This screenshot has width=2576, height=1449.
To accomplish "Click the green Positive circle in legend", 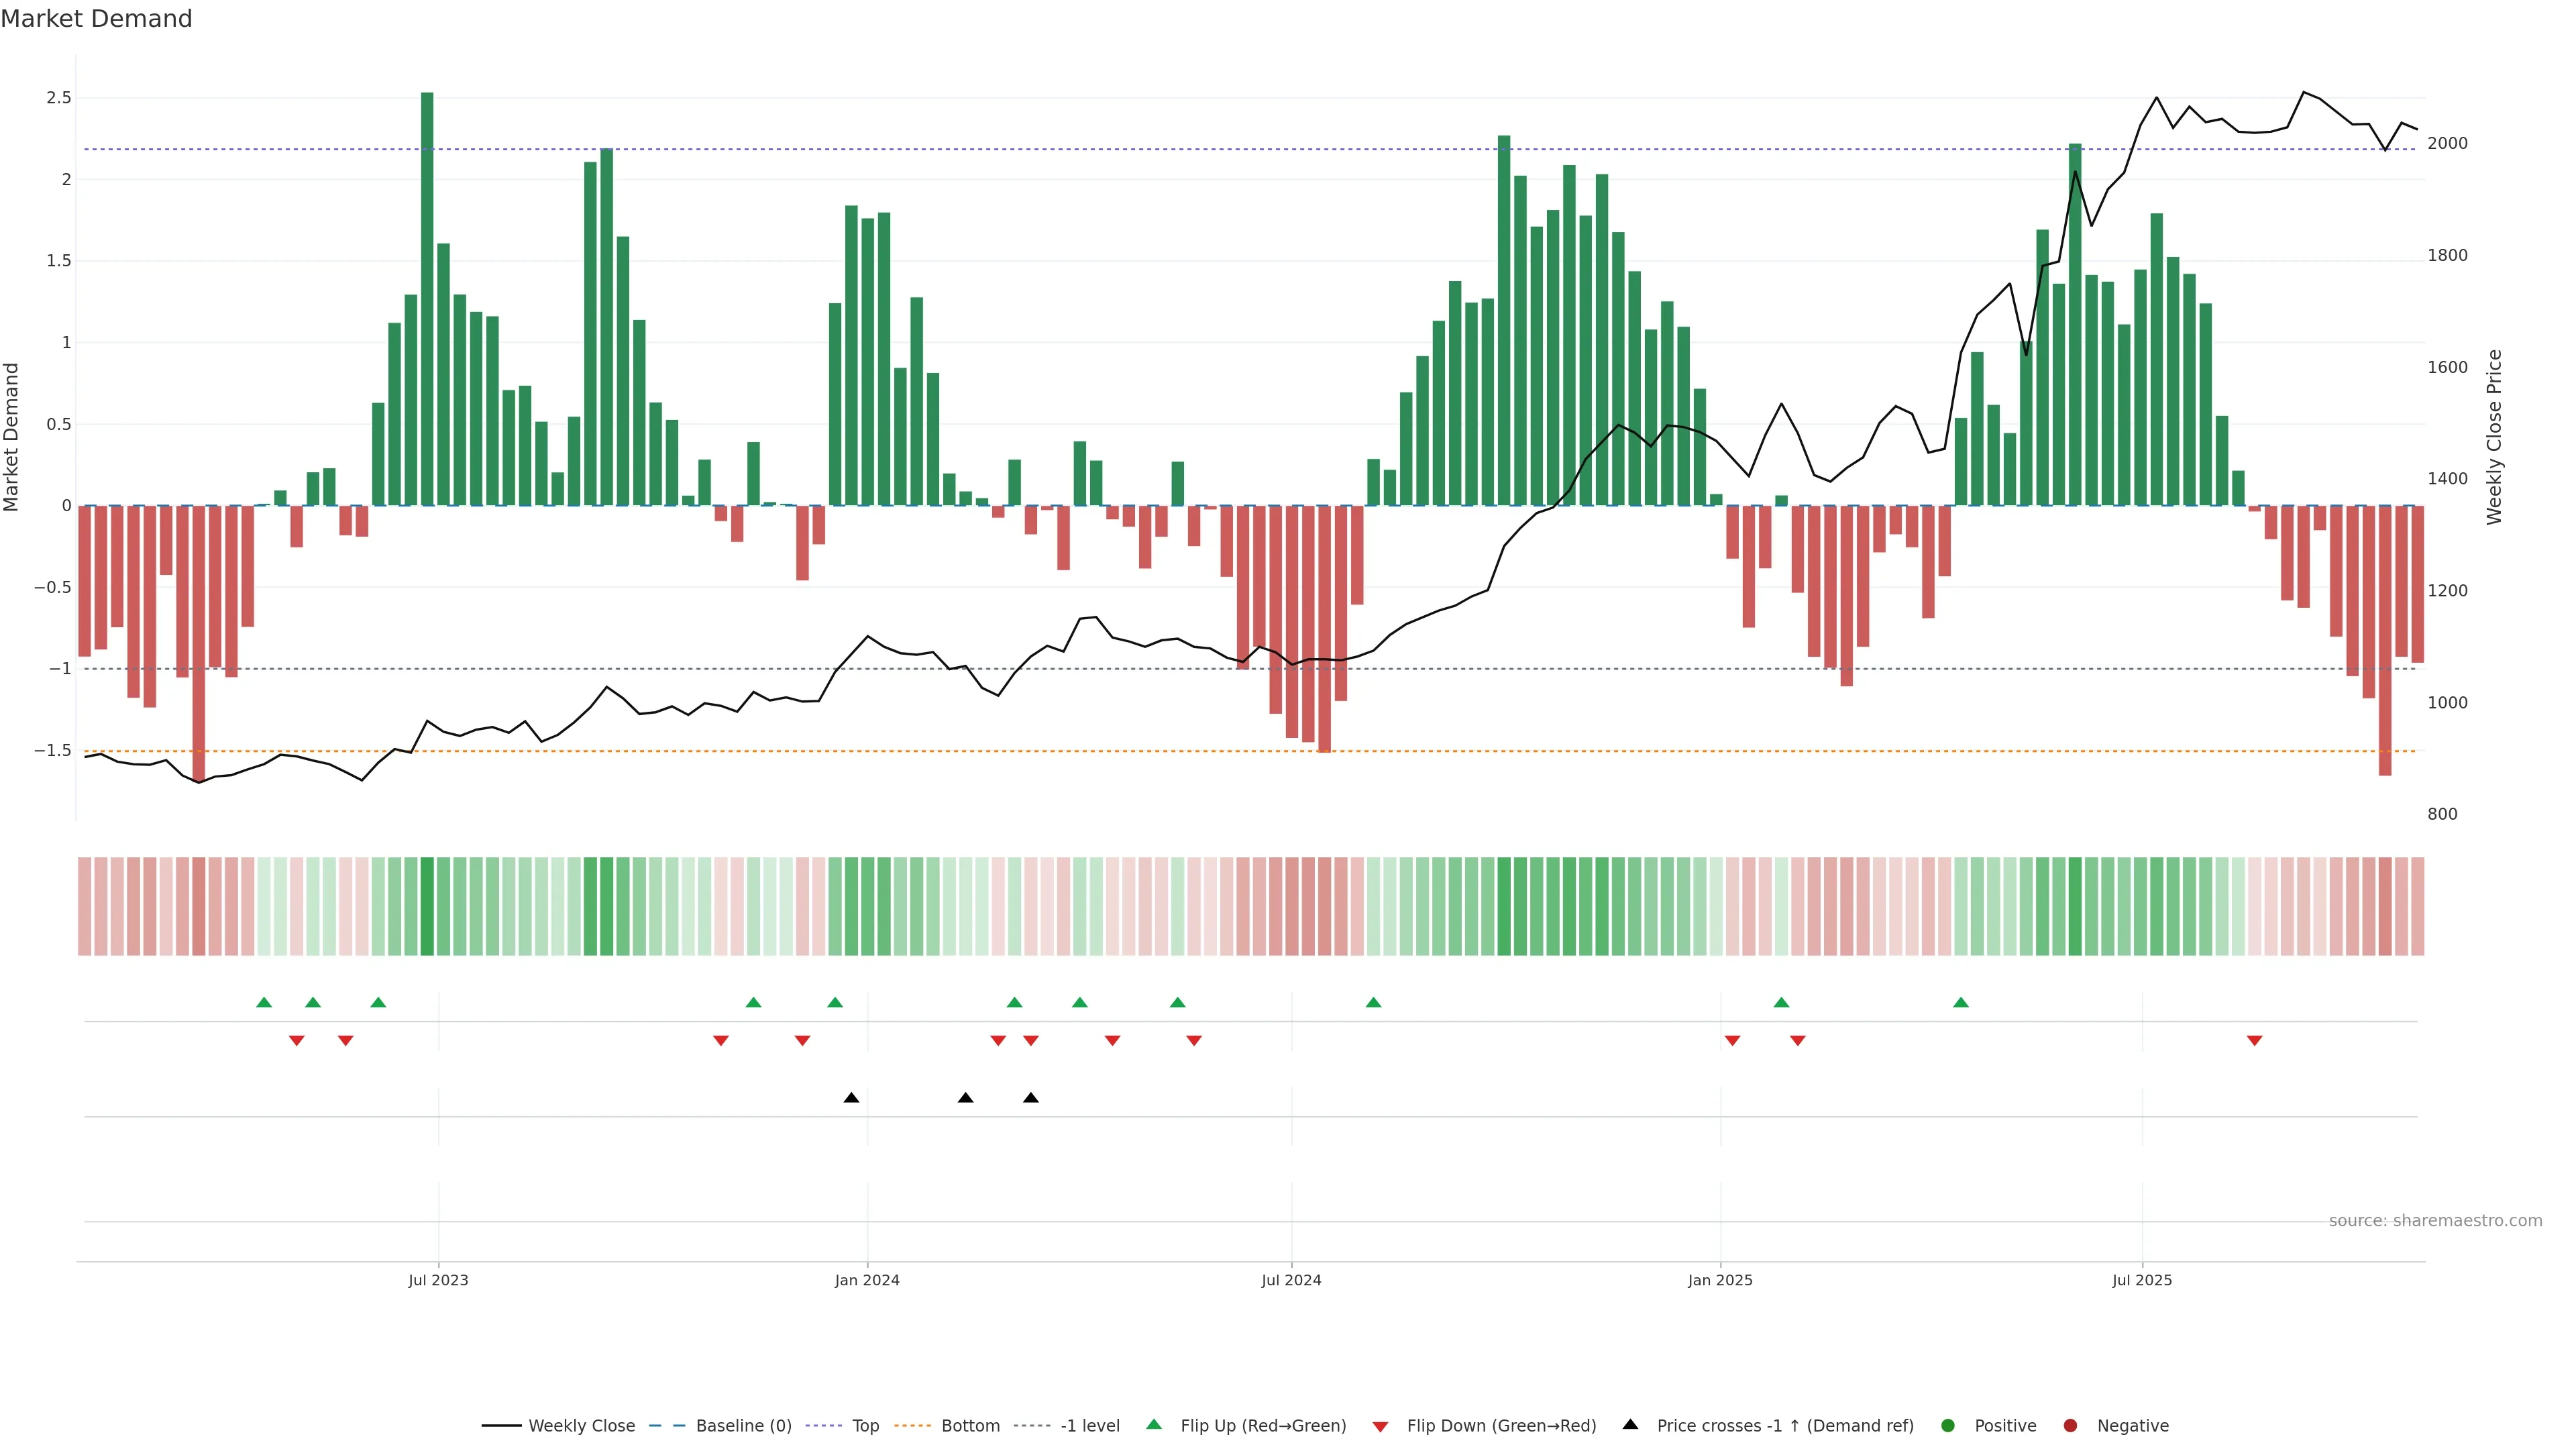I will tap(1947, 1426).
